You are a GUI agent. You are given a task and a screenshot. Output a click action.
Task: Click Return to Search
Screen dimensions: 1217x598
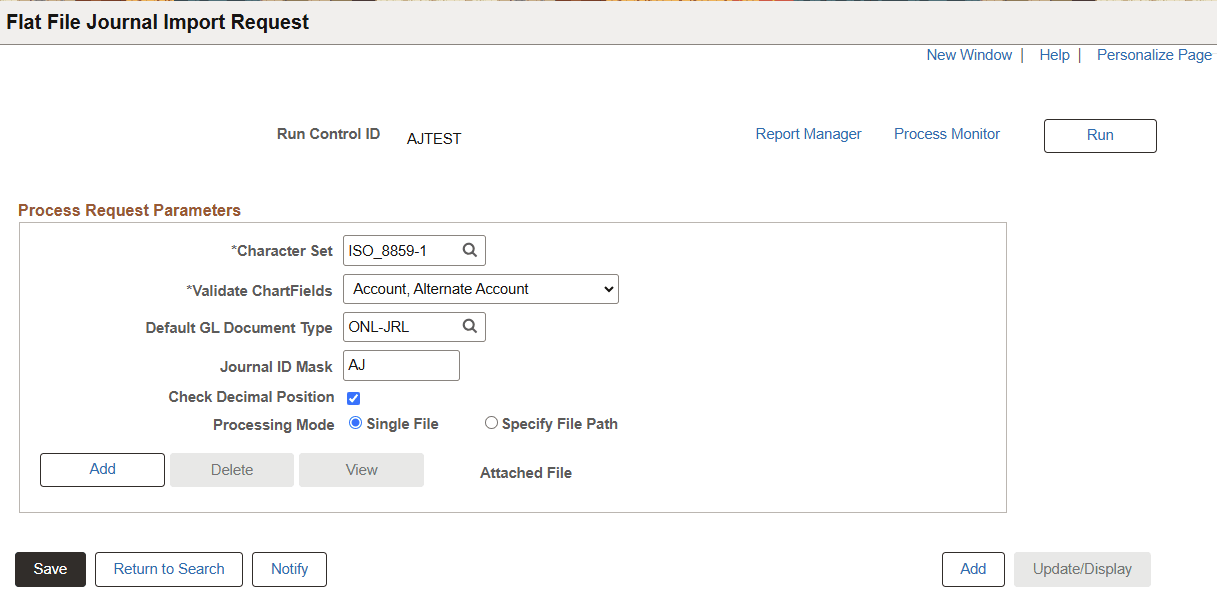click(168, 569)
